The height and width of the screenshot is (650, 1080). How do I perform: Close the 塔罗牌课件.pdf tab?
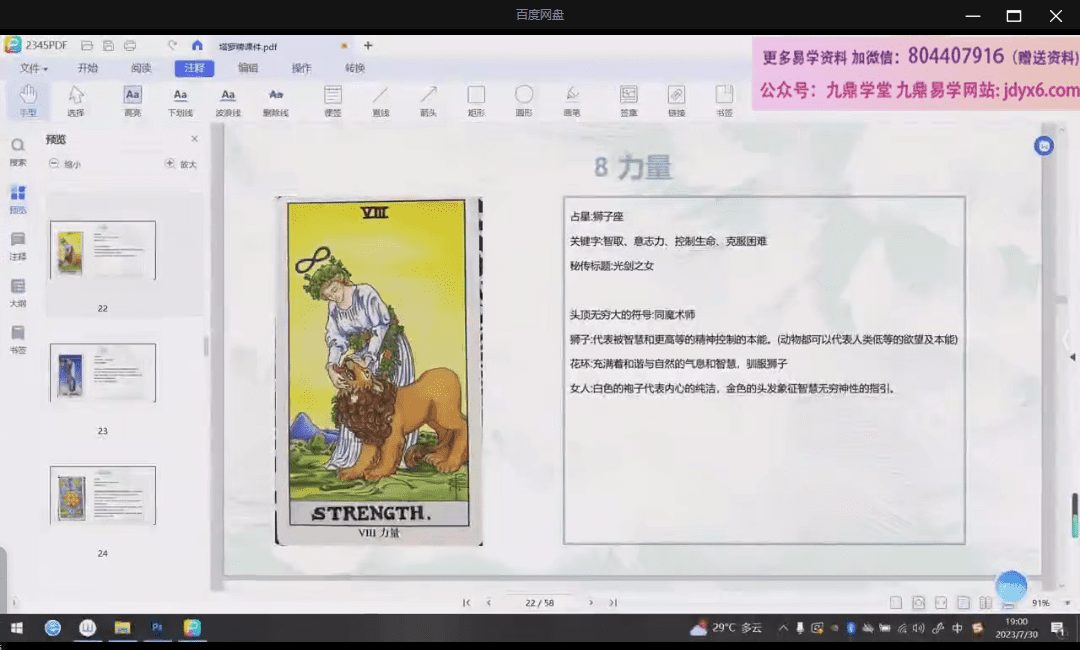coord(344,46)
